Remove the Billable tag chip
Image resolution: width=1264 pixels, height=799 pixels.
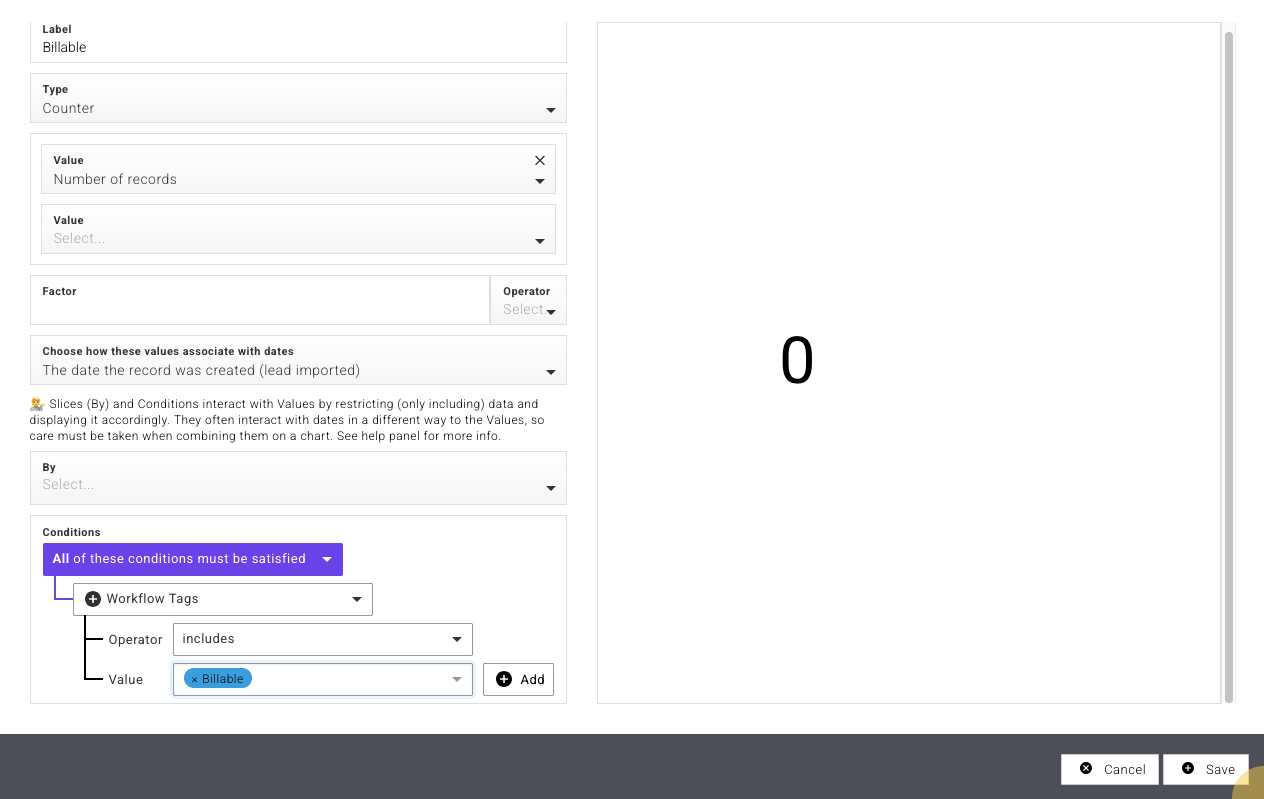(x=194, y=679)
